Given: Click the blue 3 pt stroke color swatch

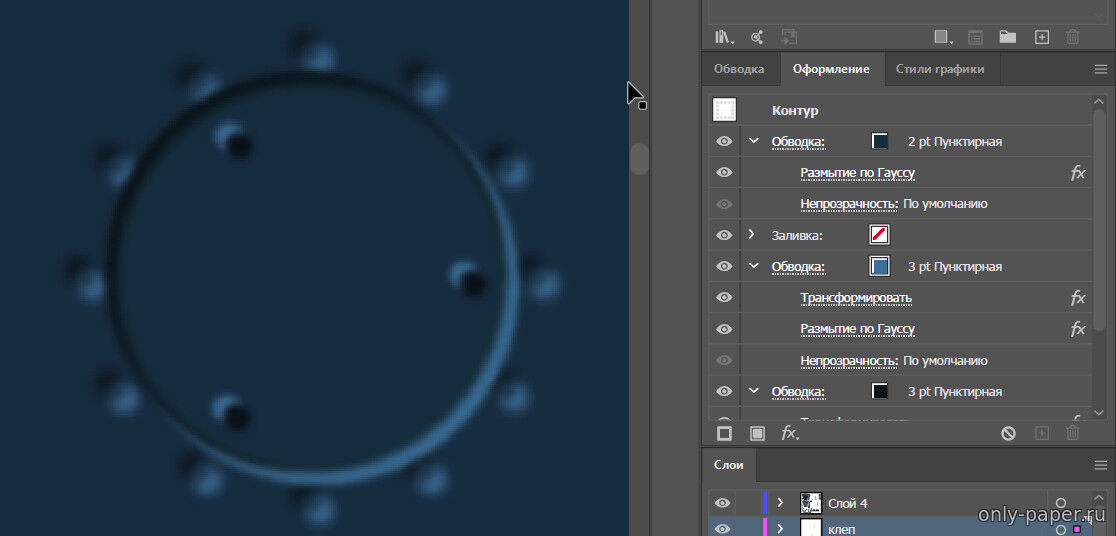Looking at the screenshot, I should click(879, 266).
